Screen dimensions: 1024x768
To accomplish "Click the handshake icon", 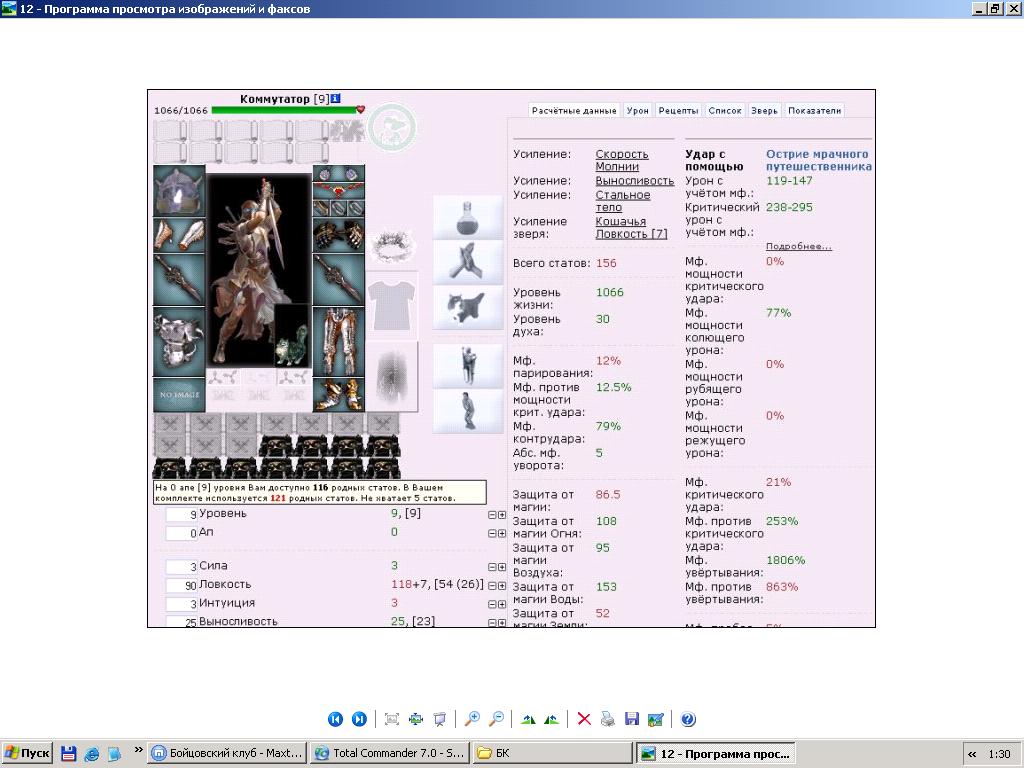I will point(468,262).
